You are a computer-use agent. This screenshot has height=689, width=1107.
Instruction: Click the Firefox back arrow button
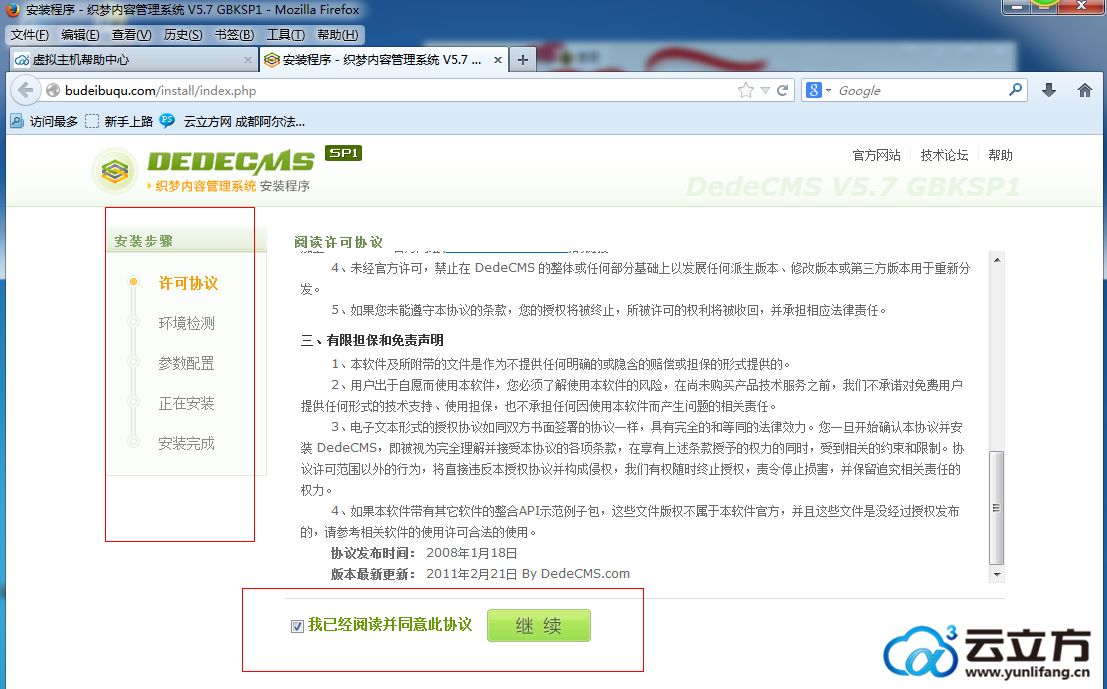[25, 90]
